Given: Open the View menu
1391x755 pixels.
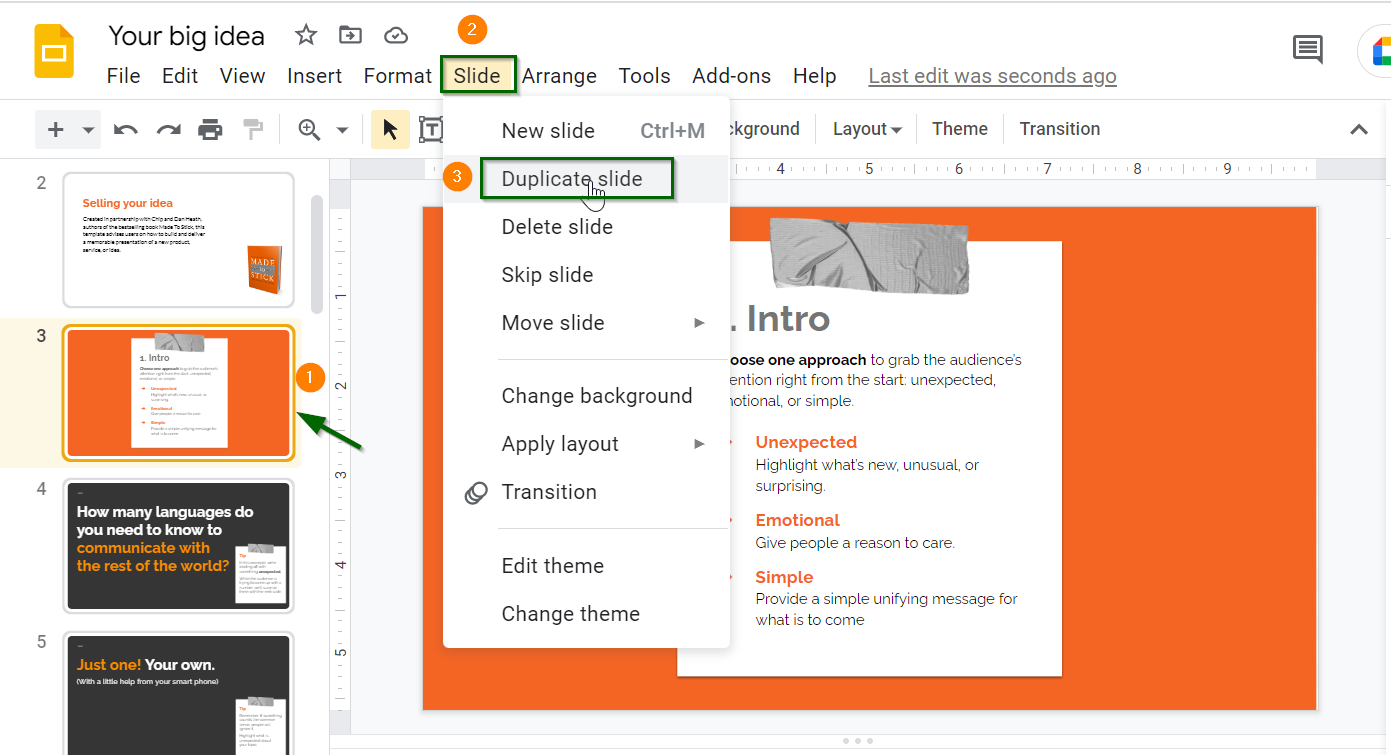Looking at the screenshot, I should [x=243, y=76].
